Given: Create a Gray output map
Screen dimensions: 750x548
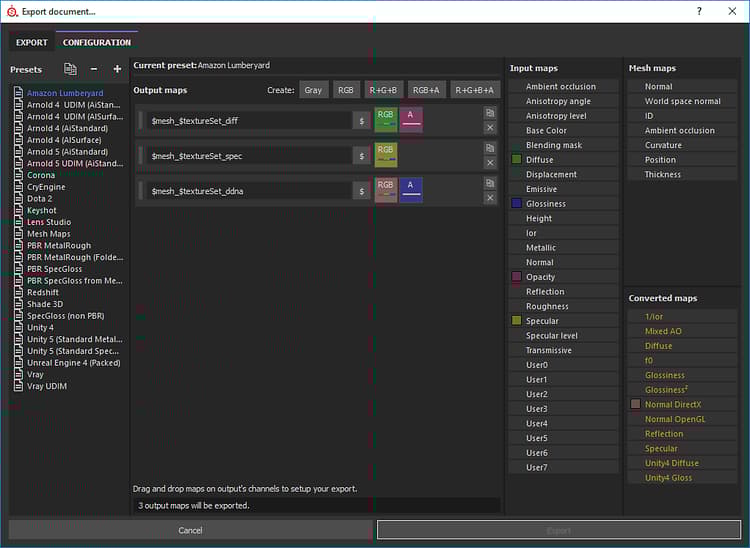Looking at the screenshot, I should point(313,90).
